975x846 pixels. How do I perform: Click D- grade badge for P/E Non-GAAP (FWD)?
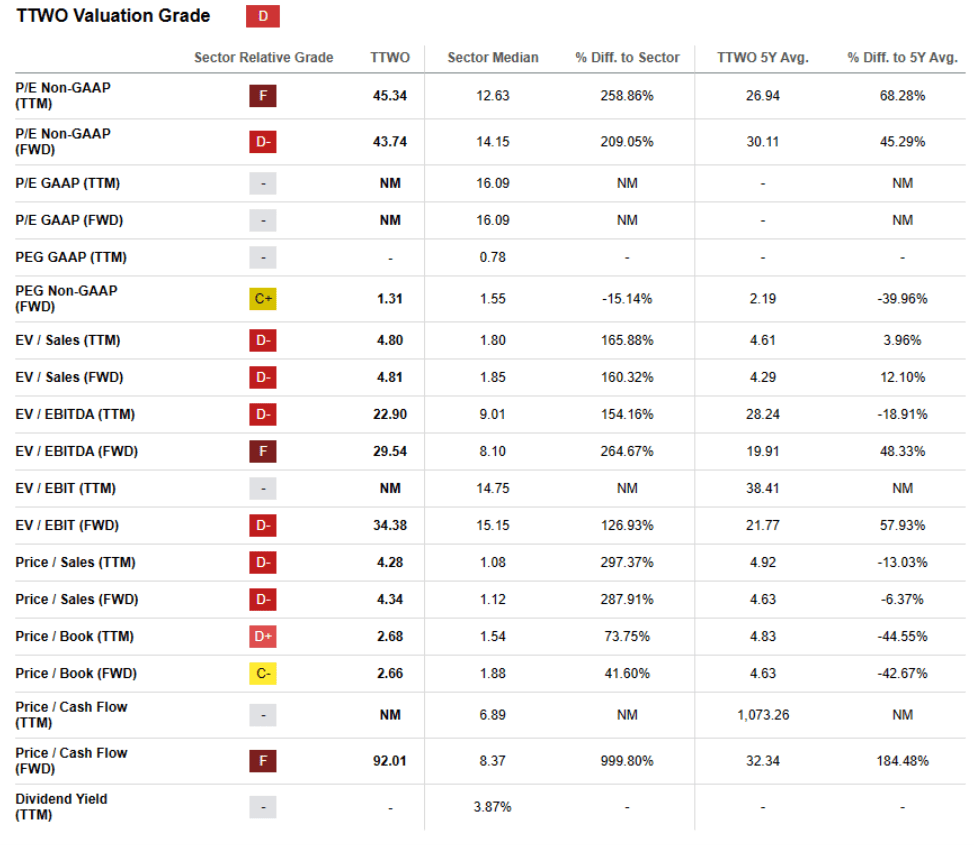pos(262,142)
